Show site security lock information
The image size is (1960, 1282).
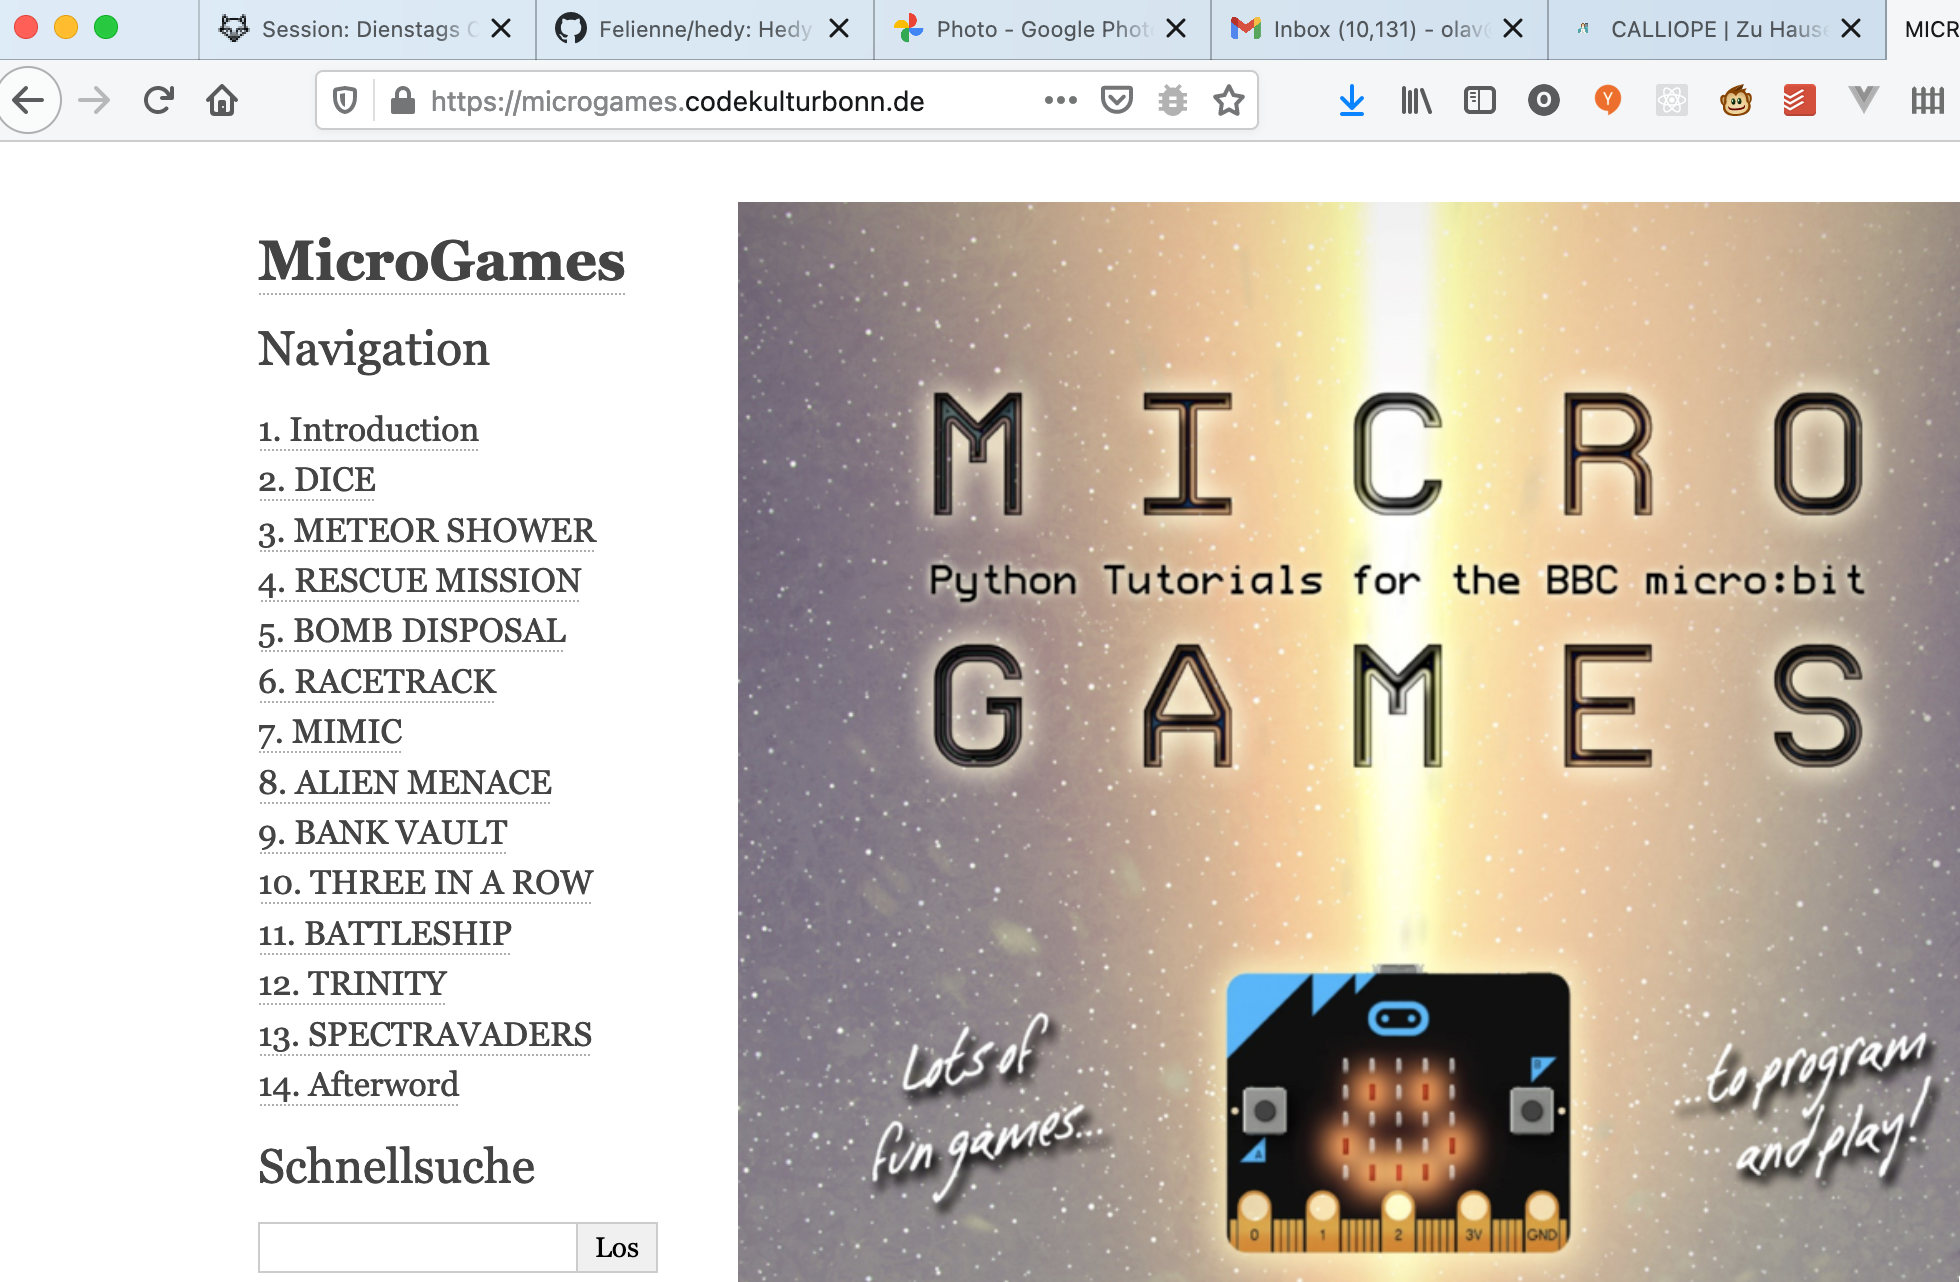[x=403, y=100]
